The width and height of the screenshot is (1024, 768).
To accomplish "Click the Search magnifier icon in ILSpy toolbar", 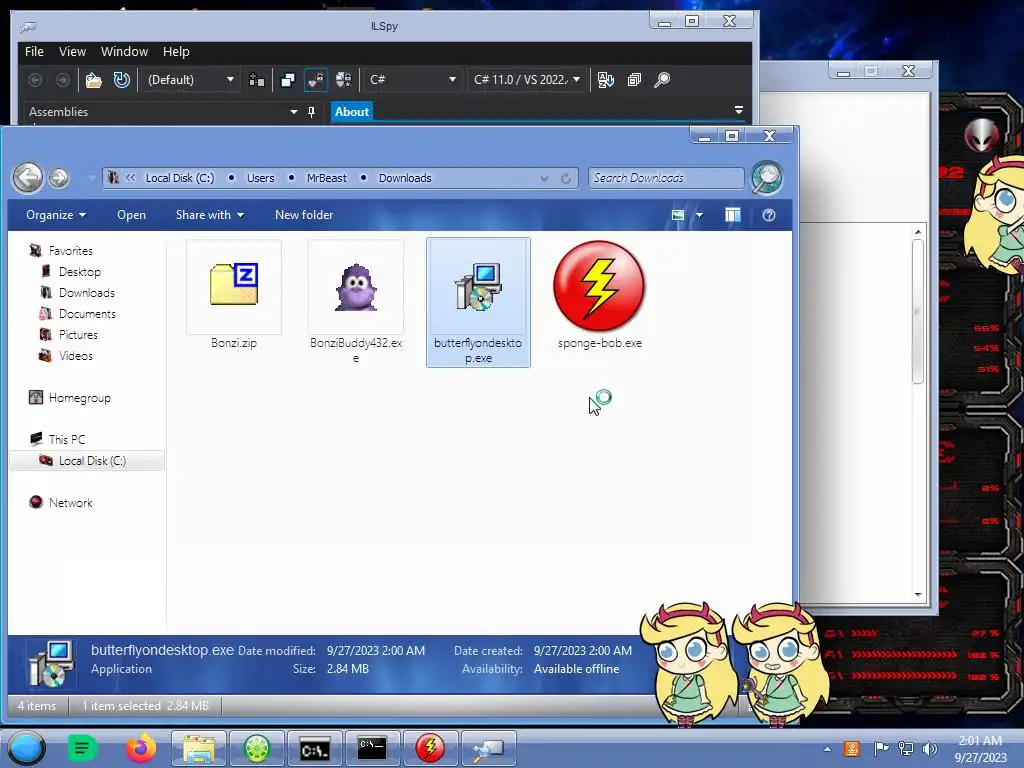I will click(662, 80).
